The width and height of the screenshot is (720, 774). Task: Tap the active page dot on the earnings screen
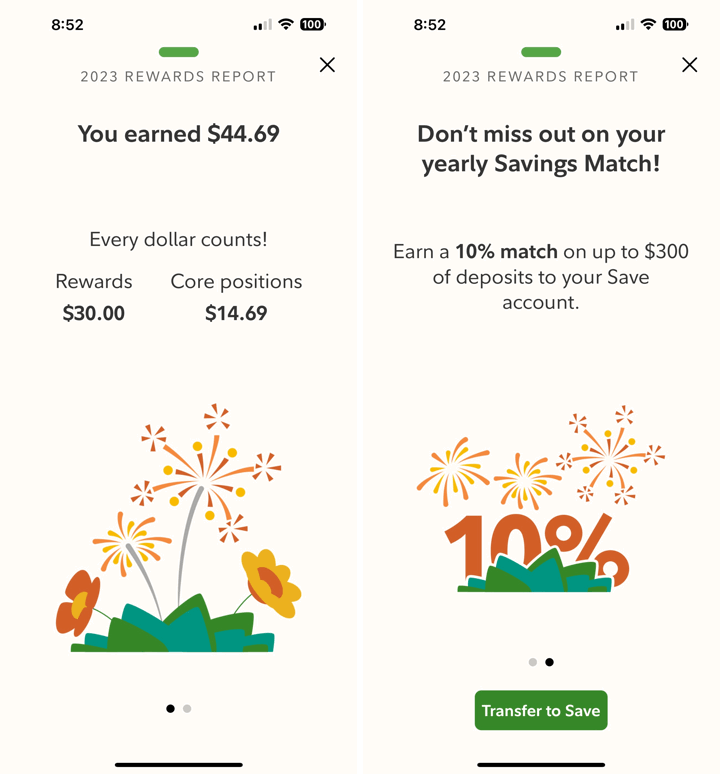pyautogui.click(x=170, y=709)
